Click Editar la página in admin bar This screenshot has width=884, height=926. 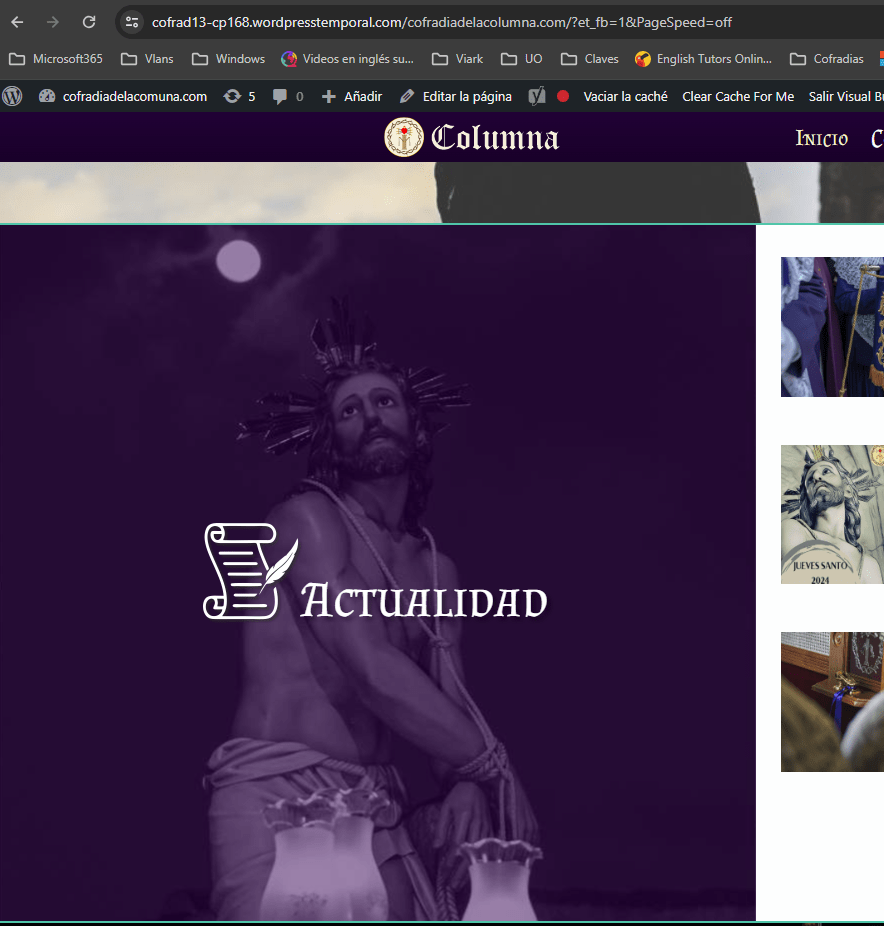click(x=456, y=96)
